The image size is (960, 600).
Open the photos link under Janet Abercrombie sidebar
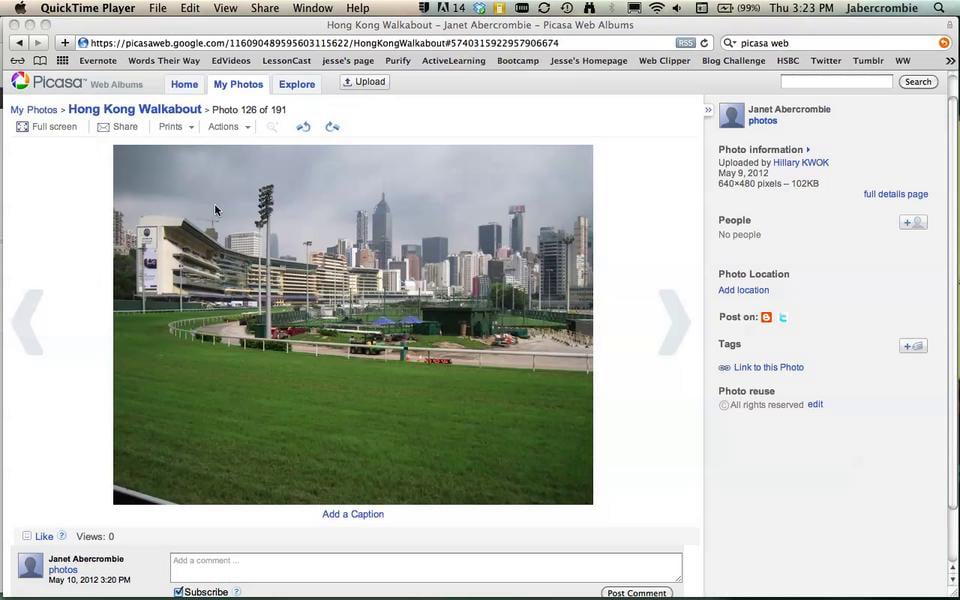click(762, 121)
